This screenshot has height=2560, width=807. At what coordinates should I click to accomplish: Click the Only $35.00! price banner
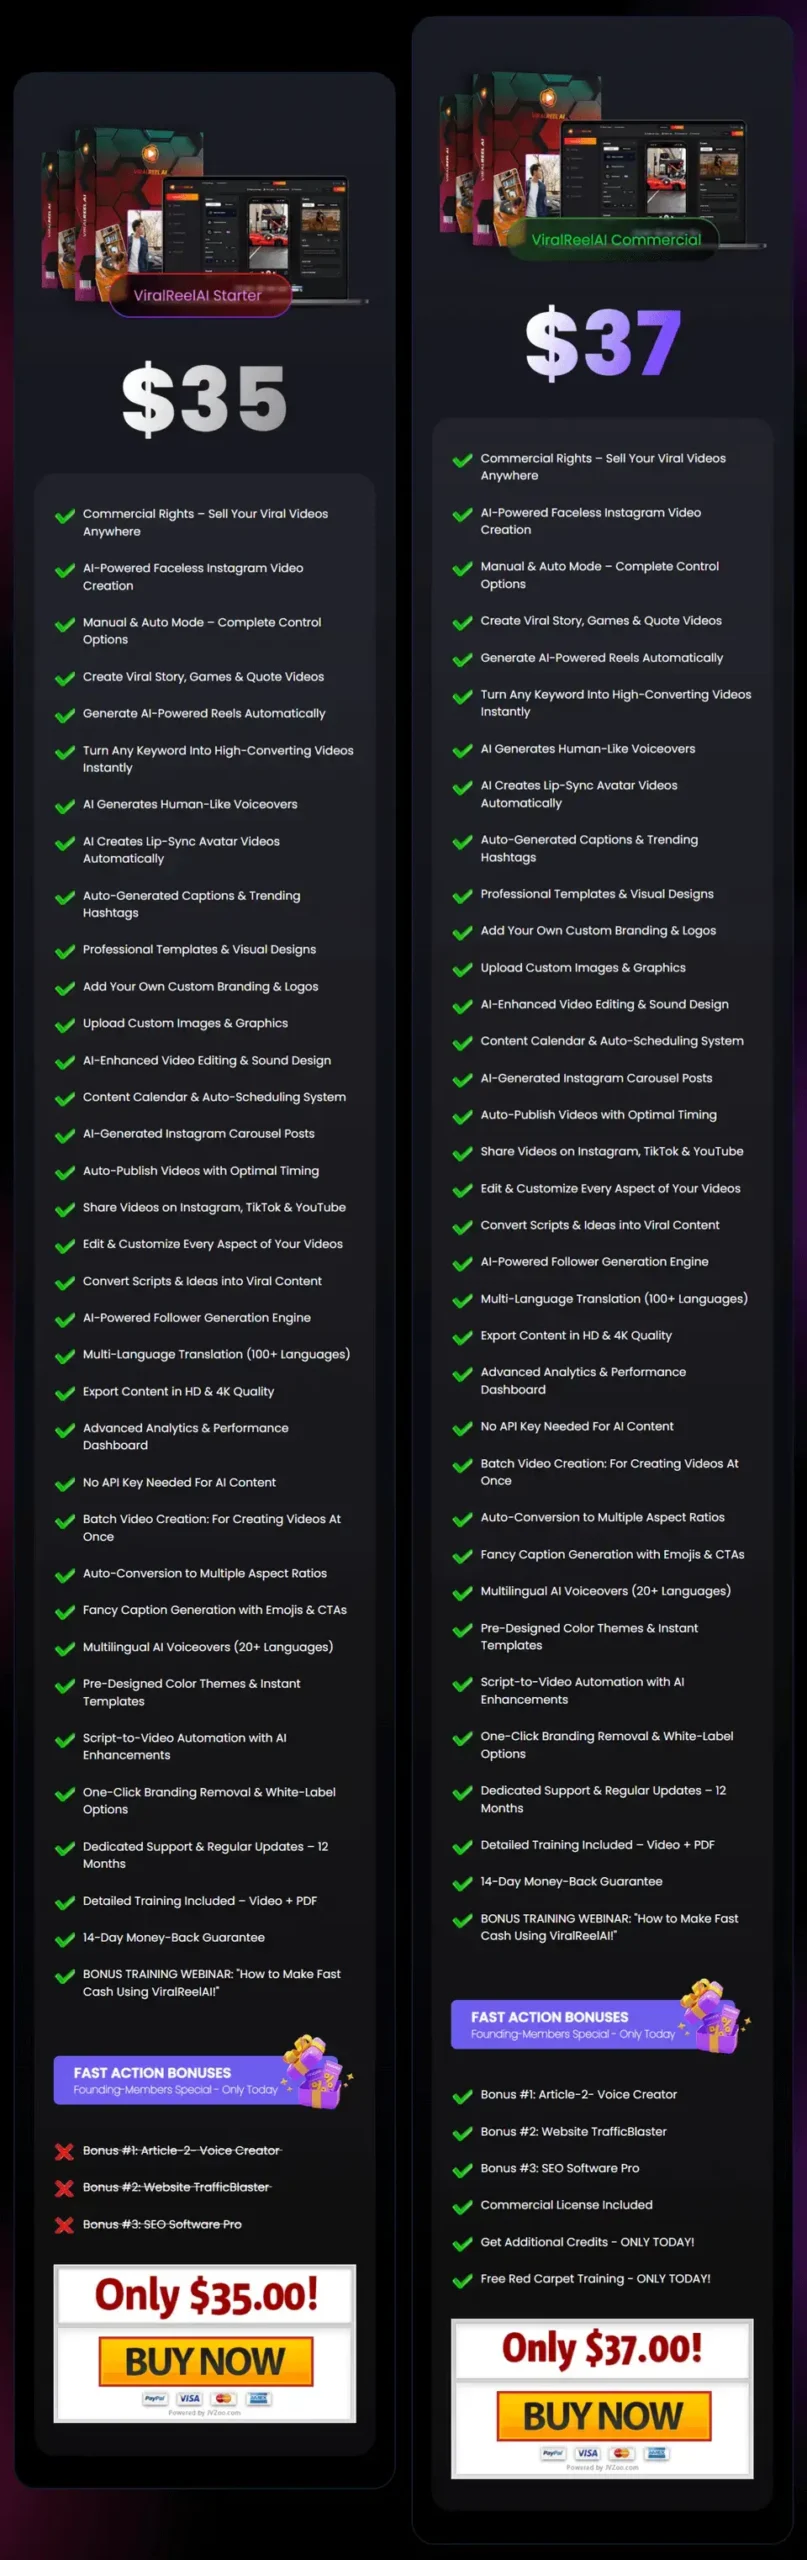[205, 2294]
